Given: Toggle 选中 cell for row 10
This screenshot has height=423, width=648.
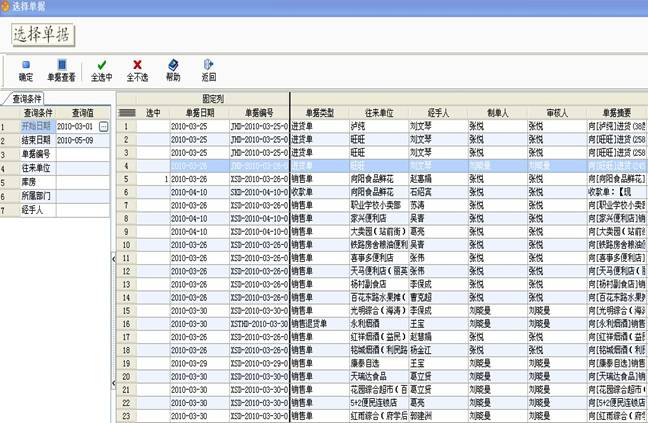Looking at the screenshot, I should coord(153,245).
